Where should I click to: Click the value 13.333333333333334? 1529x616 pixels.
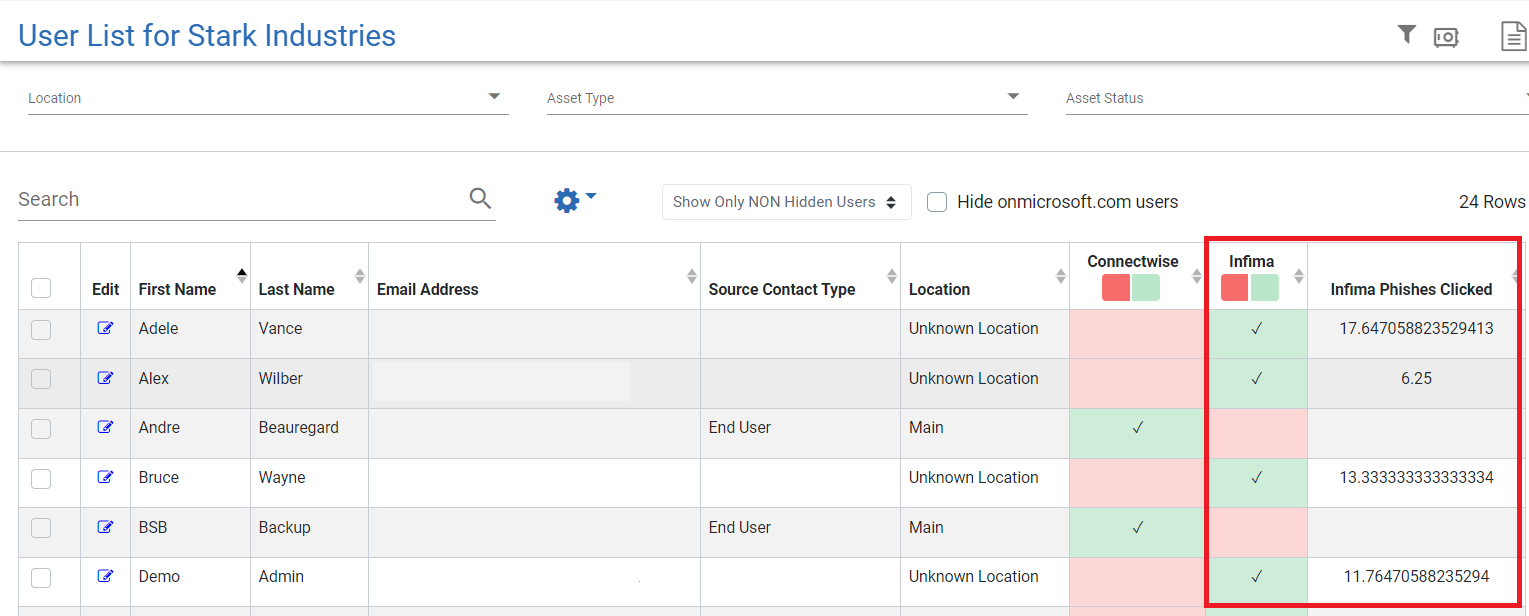[x=1416, y=477]
